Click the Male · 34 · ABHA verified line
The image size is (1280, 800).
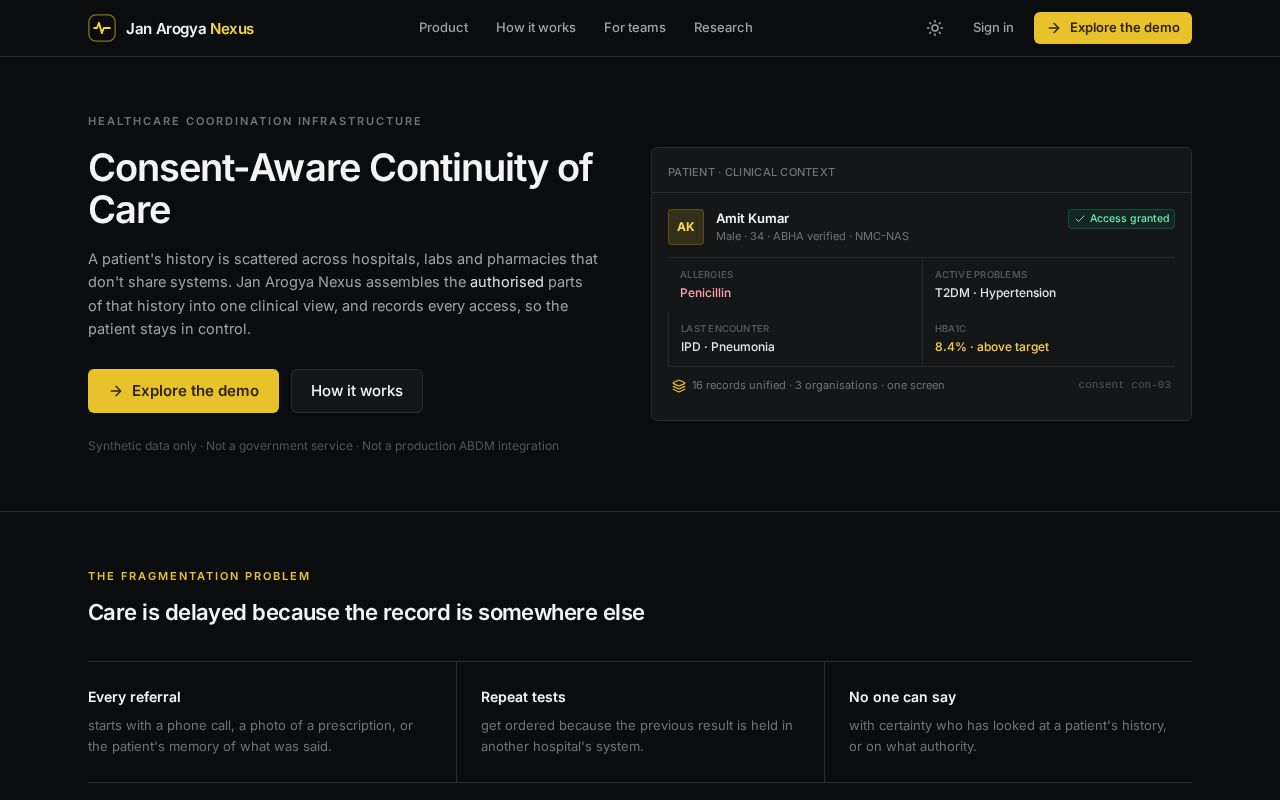(812, 237)
